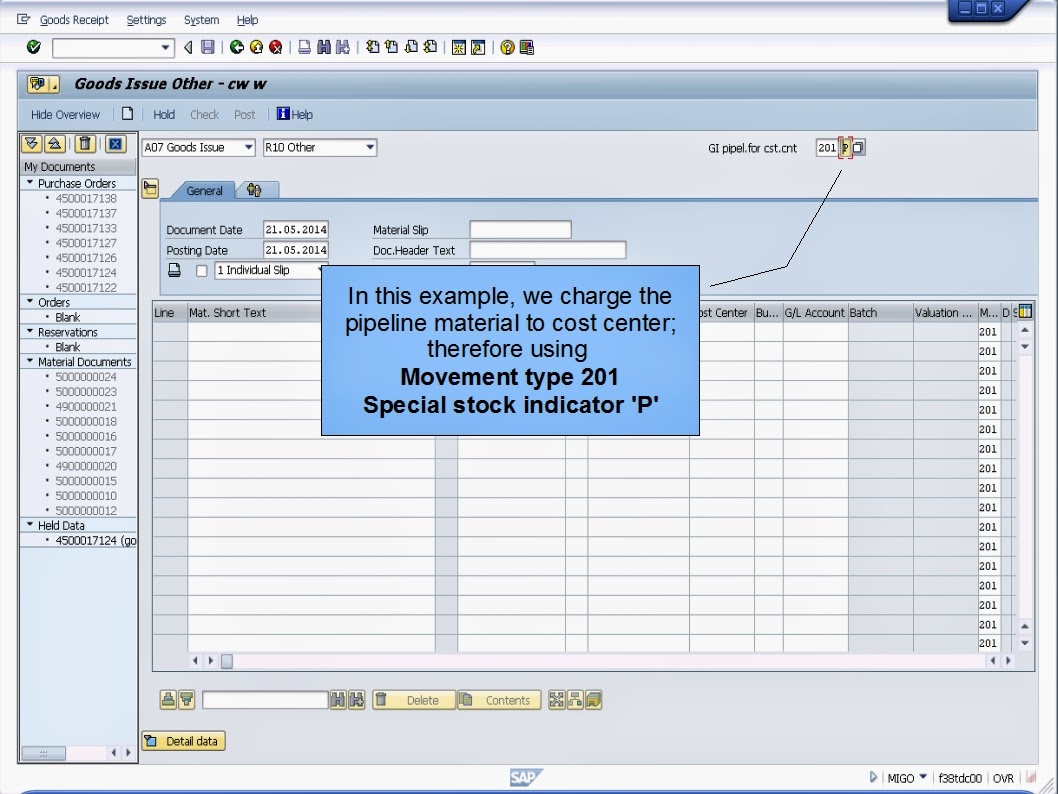This screenshot has width=1058, height=794.
Task: Click the Document Date field
Action: point(296,229)
